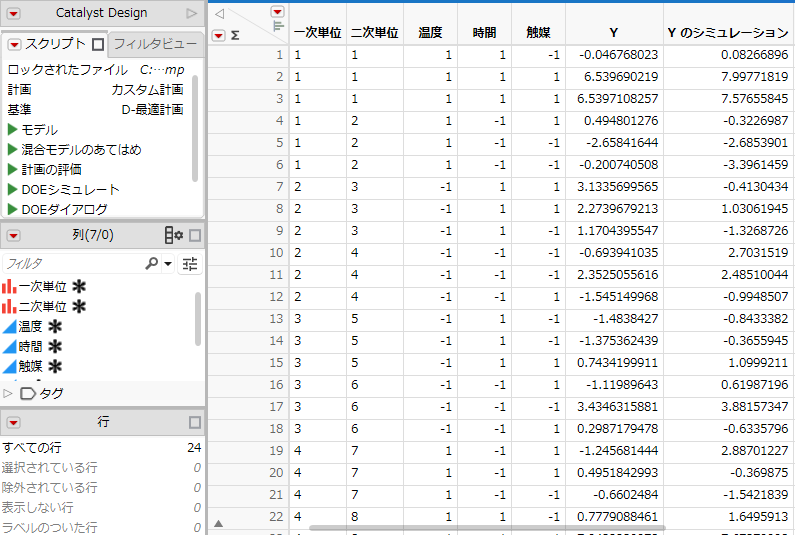Click the black up arrow at table bottom-left
Viewport: 795px width, 535px height.
point(219,523)
